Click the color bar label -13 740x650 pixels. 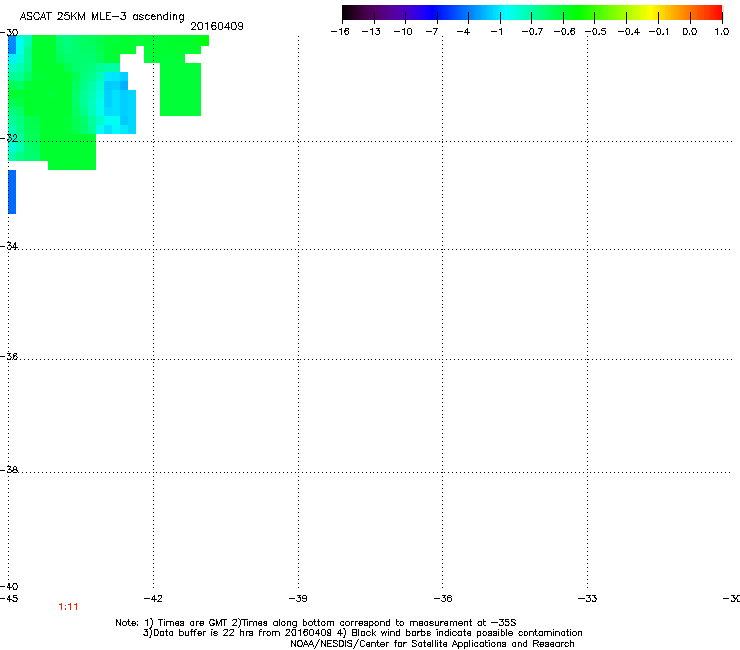click(371, 32)
